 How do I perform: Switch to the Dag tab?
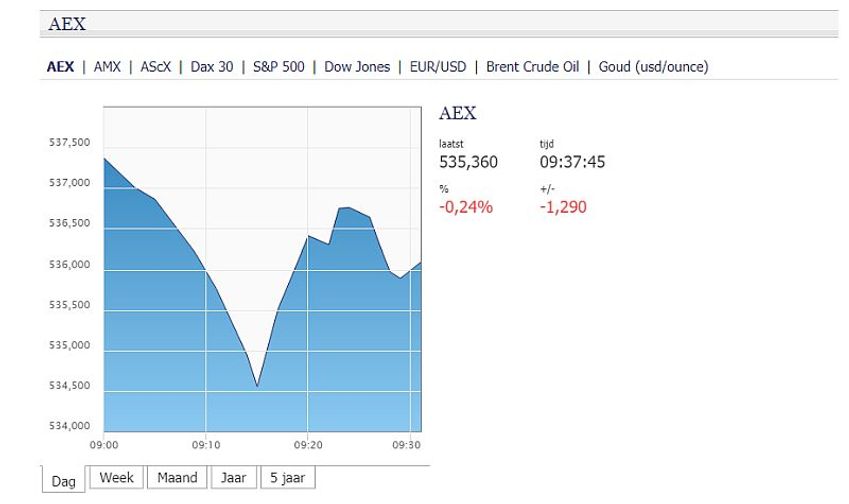(x=63, y=480)
